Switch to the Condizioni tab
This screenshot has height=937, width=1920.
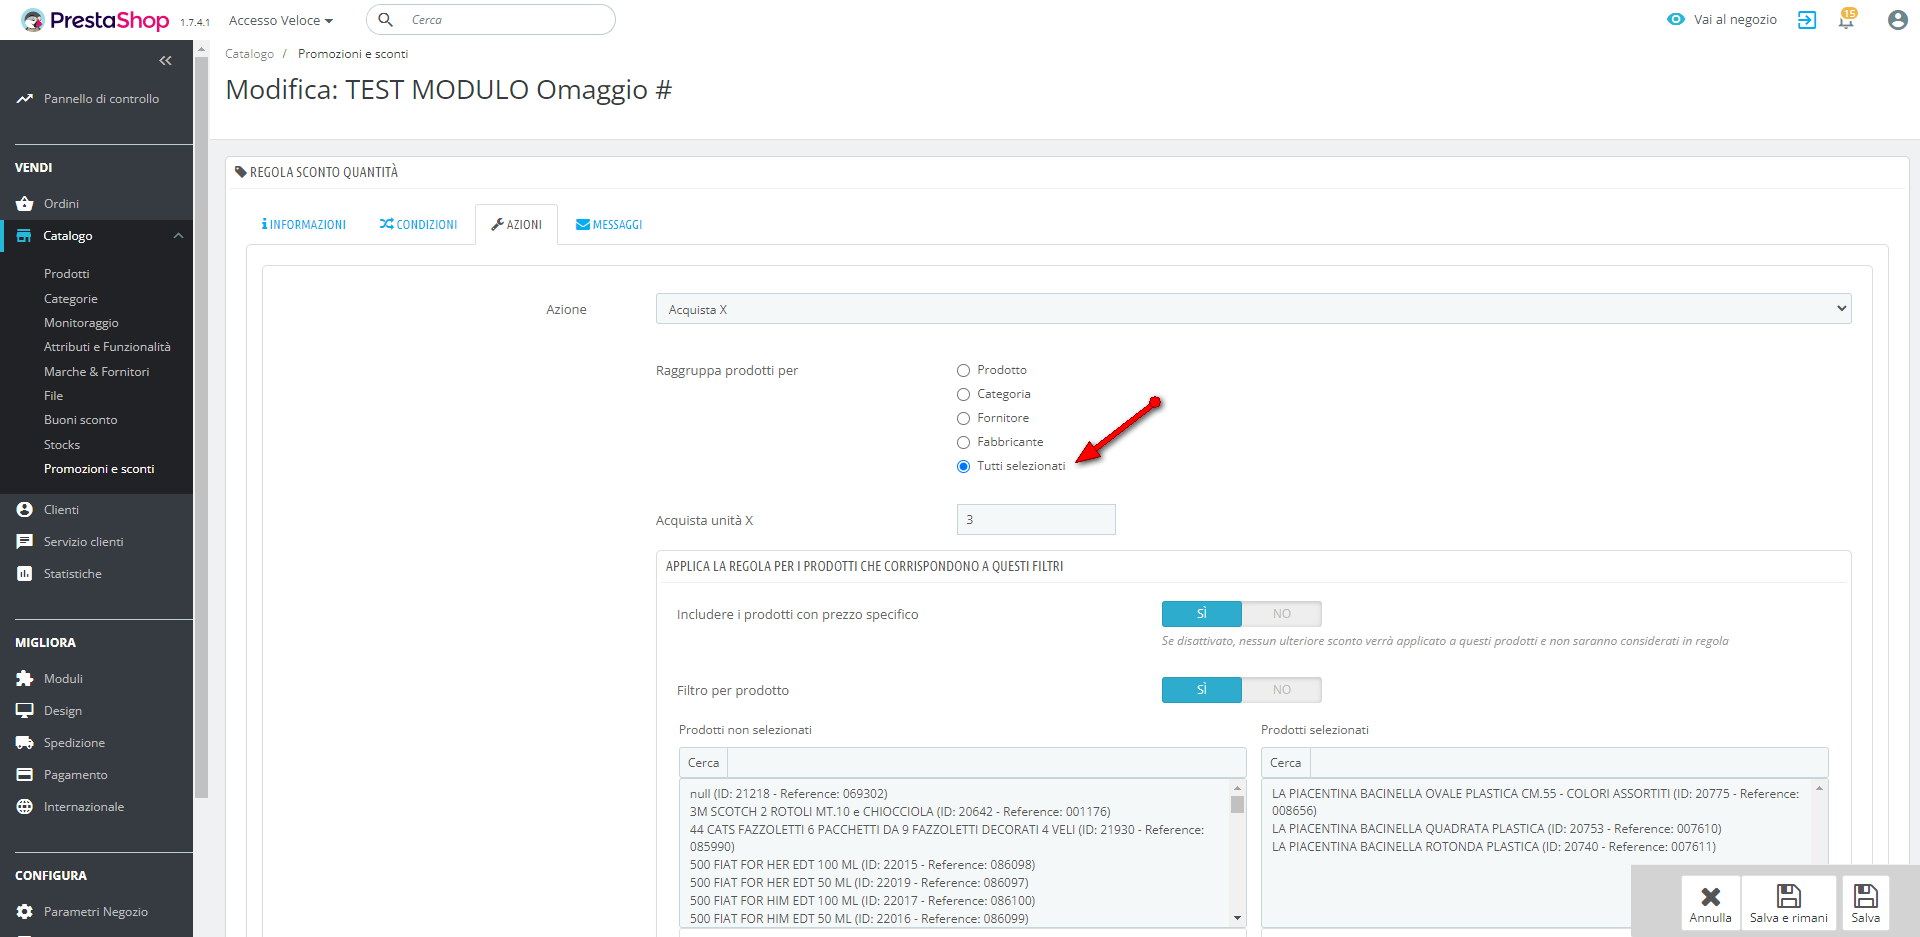coord(418,225)
